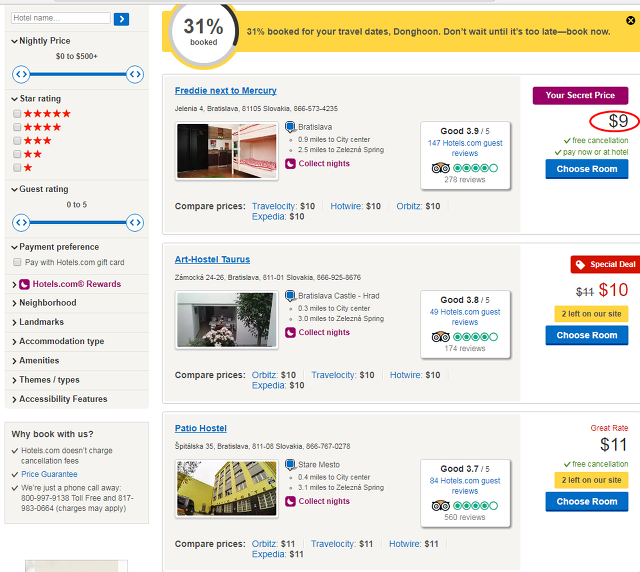640x572 pixels.
Task: Click TripAdvisor rating bubbles above 560 reviews
Action: 476,506
